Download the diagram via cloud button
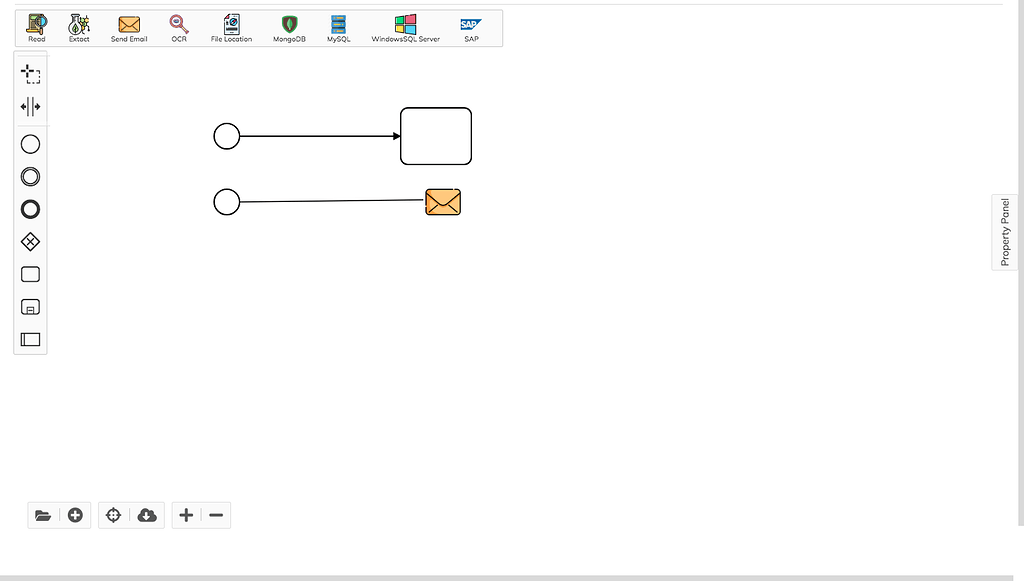The height and width of the screenshot is (581, 1024). (147, 514)
